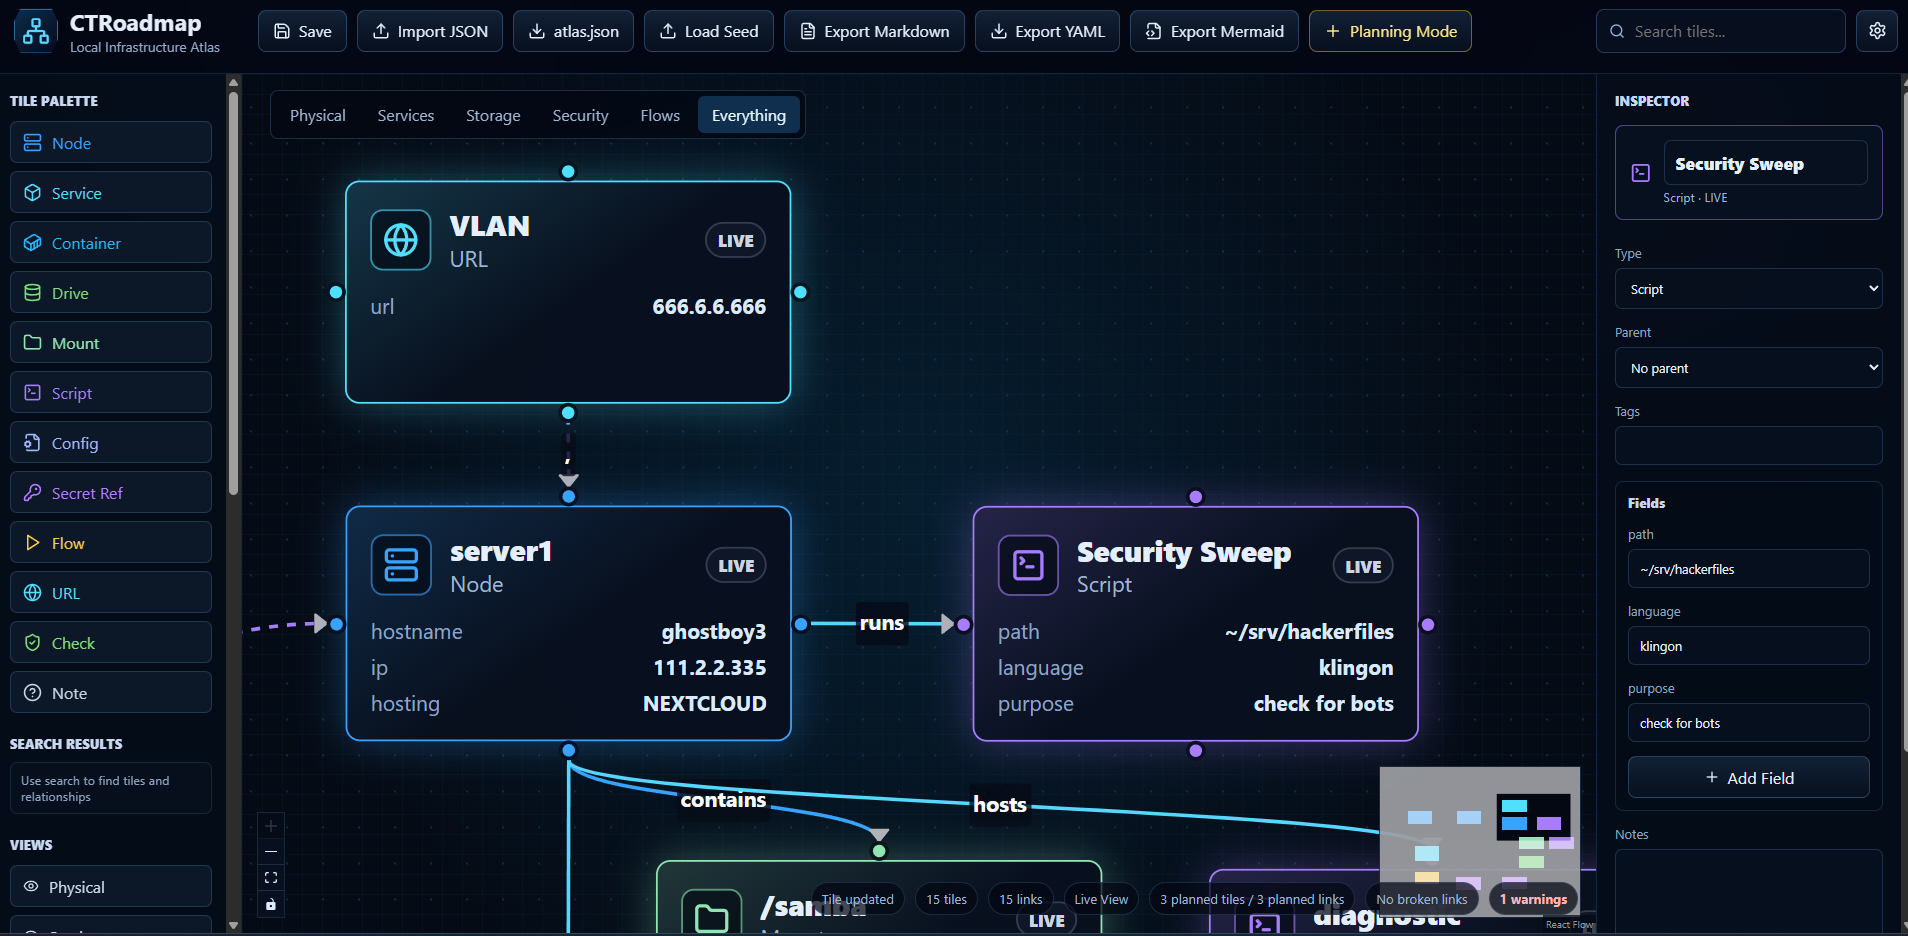
Task: Click the Tags input field
Action: (1748, 446)
